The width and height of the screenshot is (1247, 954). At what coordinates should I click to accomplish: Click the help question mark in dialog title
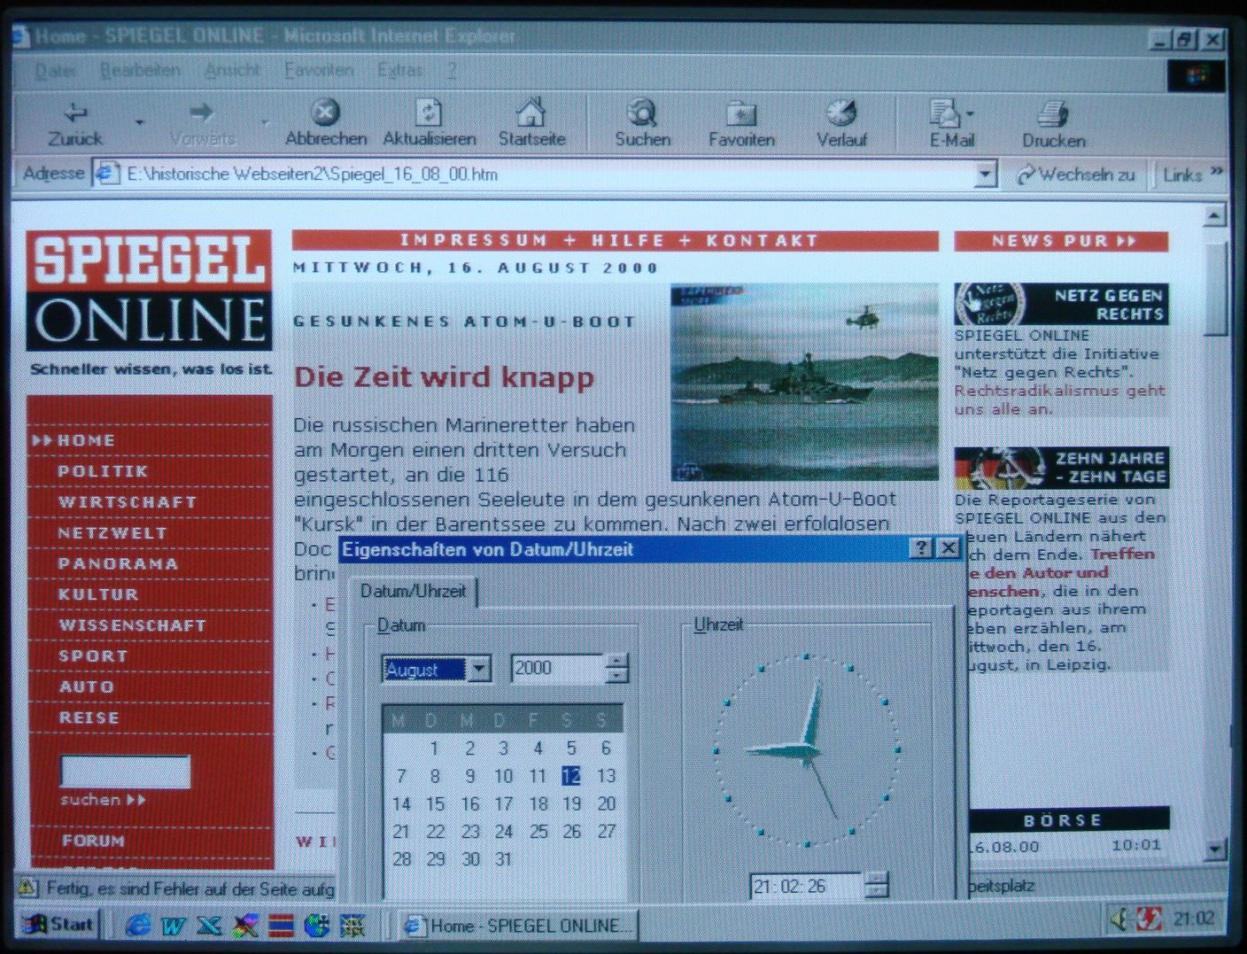pyautogui.click(x=922, y=548)
